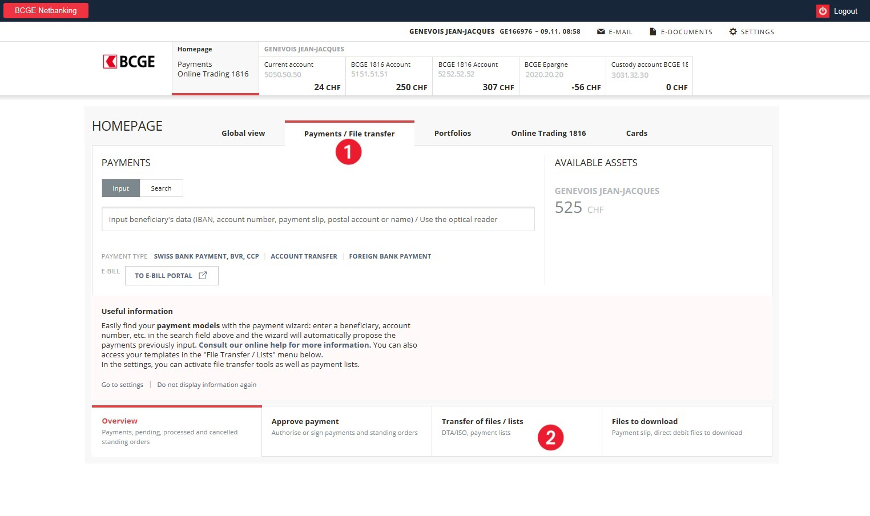Go to Online Trading 1816 tab
The width and height of the screenshot is (870, 516).
[x=548, y=133]
